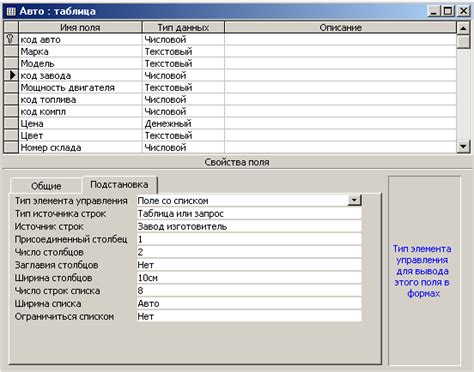Click the 'Денежный' data type cell

click(x=183, y=123)
